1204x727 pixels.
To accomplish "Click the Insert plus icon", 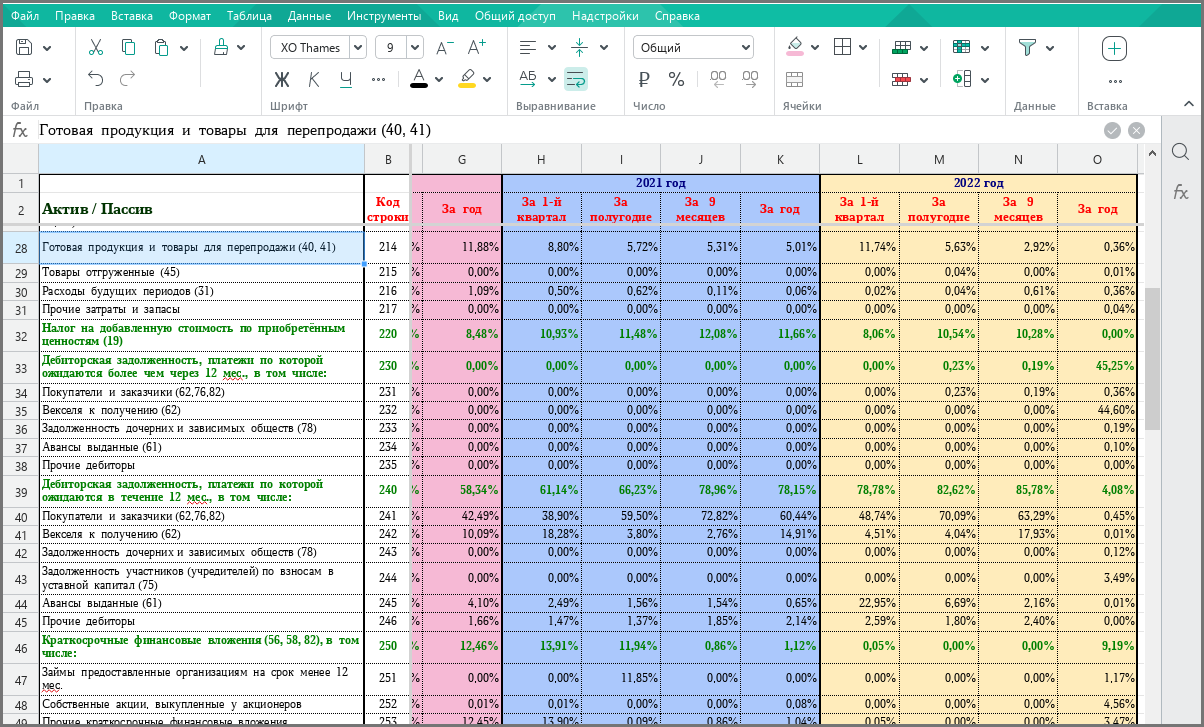I will (x=1115, y=47).
